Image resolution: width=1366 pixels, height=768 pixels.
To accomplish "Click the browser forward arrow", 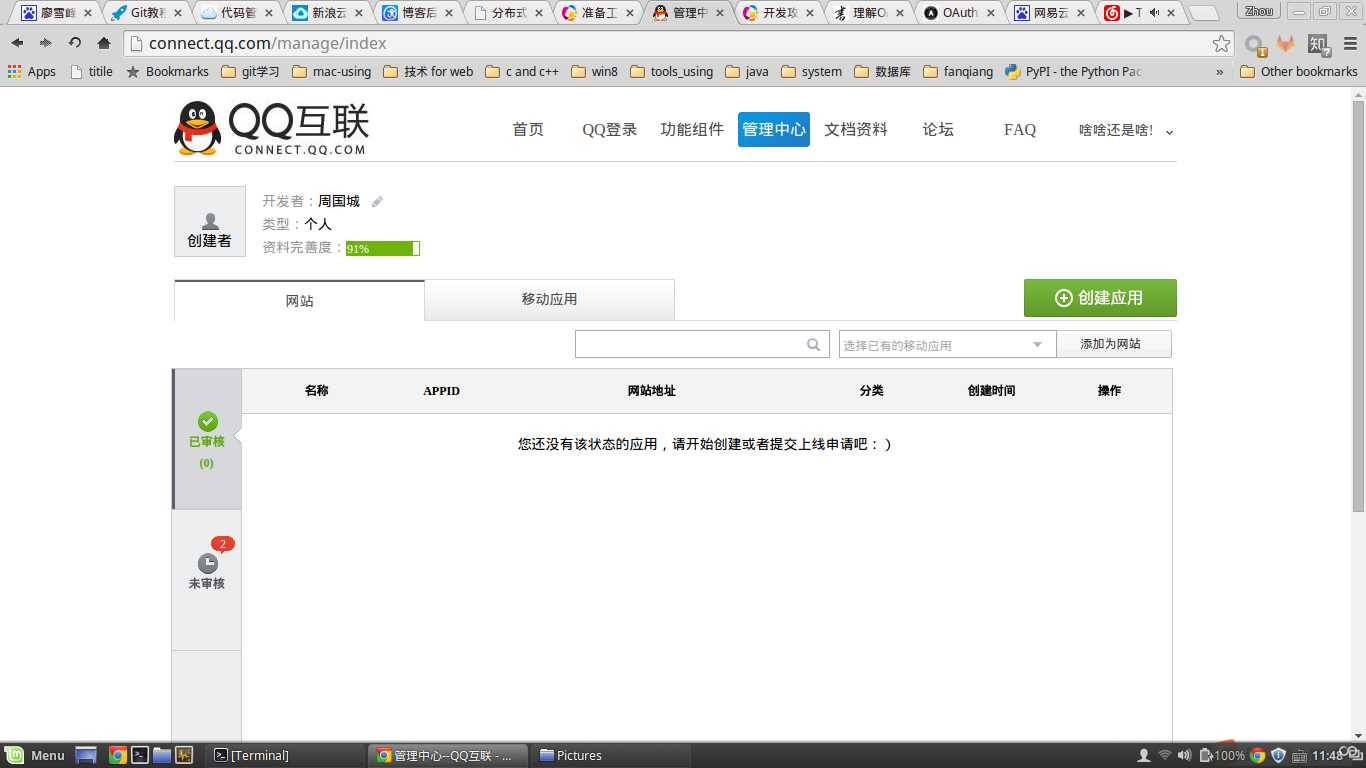I will [46, 43].
